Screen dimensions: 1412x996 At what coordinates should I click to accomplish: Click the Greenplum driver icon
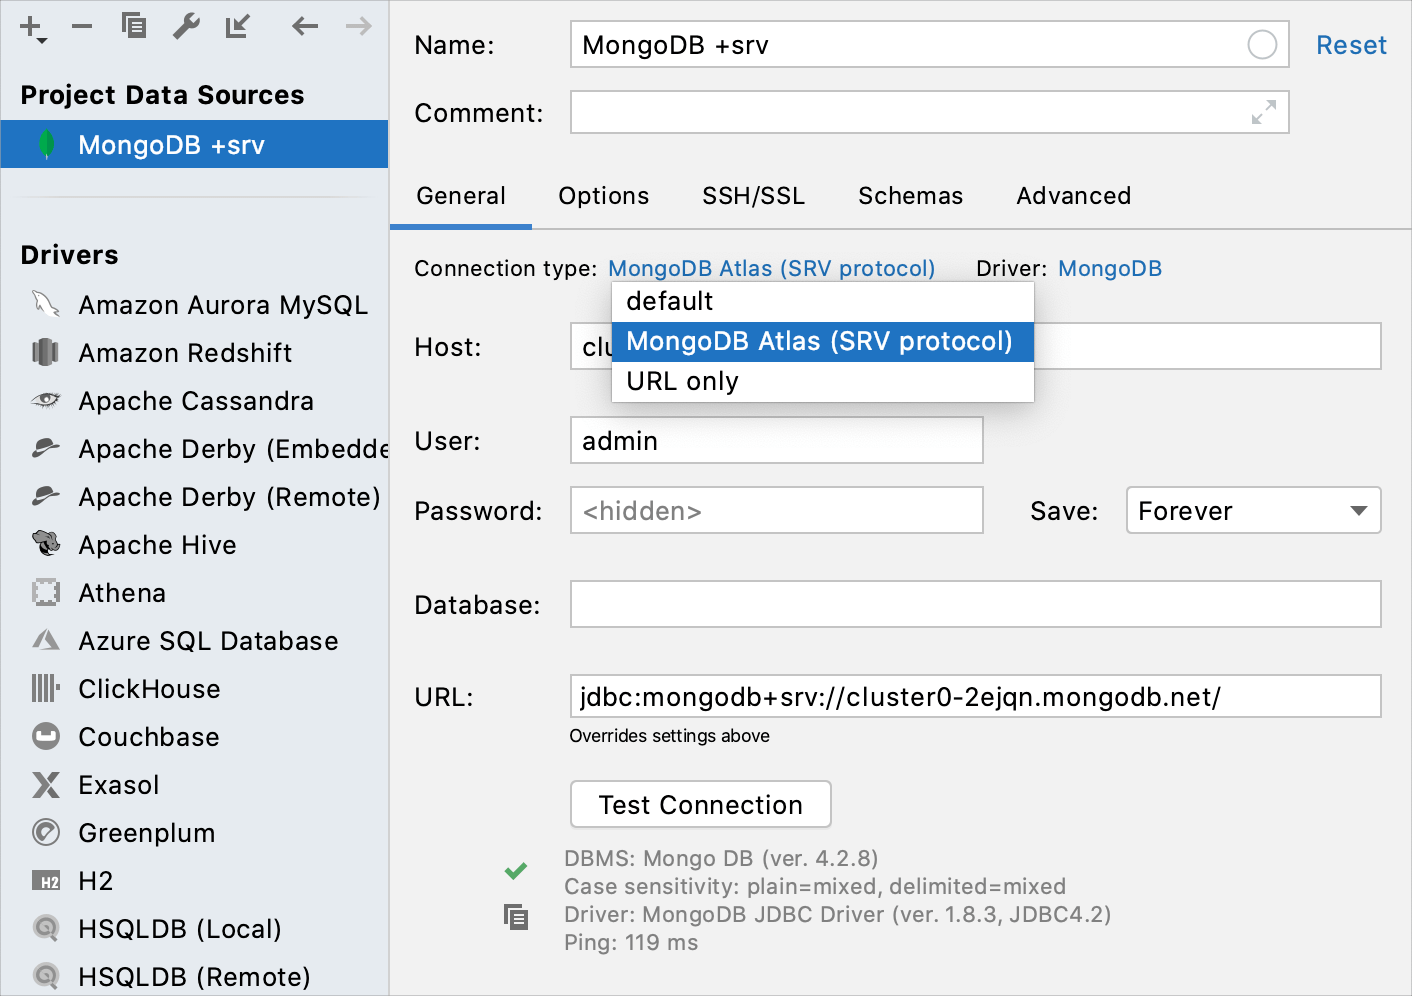pyautogui.click(x=46, y=832)
